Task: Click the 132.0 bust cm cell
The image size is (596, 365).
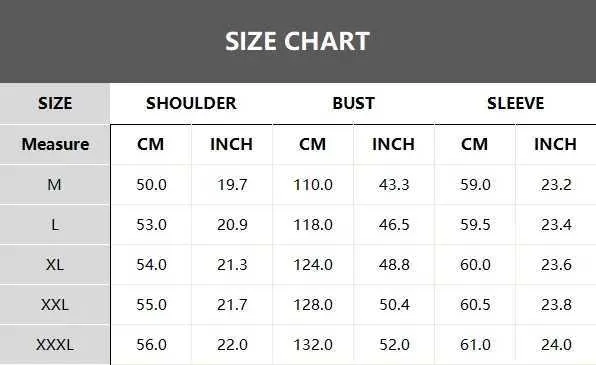Action: 313,345
